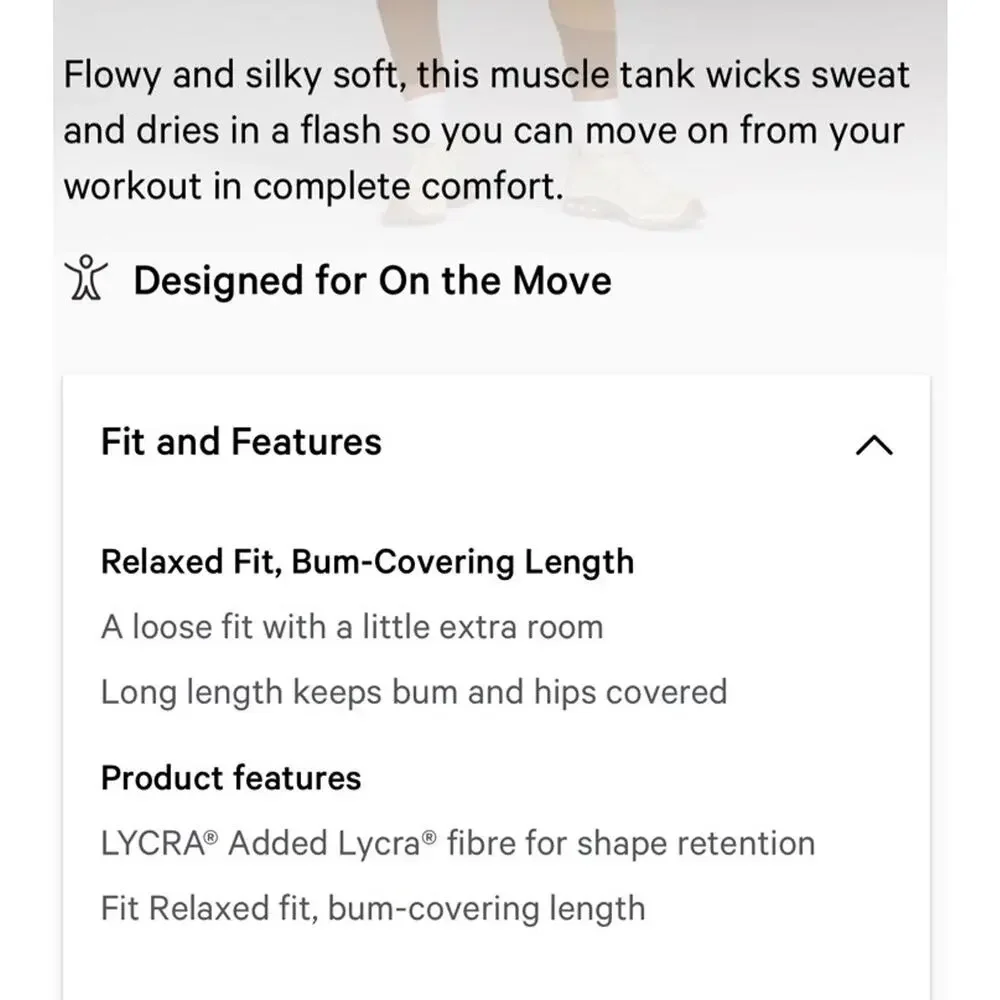Select the "Flowy and silky soft" description opening line

pyautogui.click(x=486, y=75)
